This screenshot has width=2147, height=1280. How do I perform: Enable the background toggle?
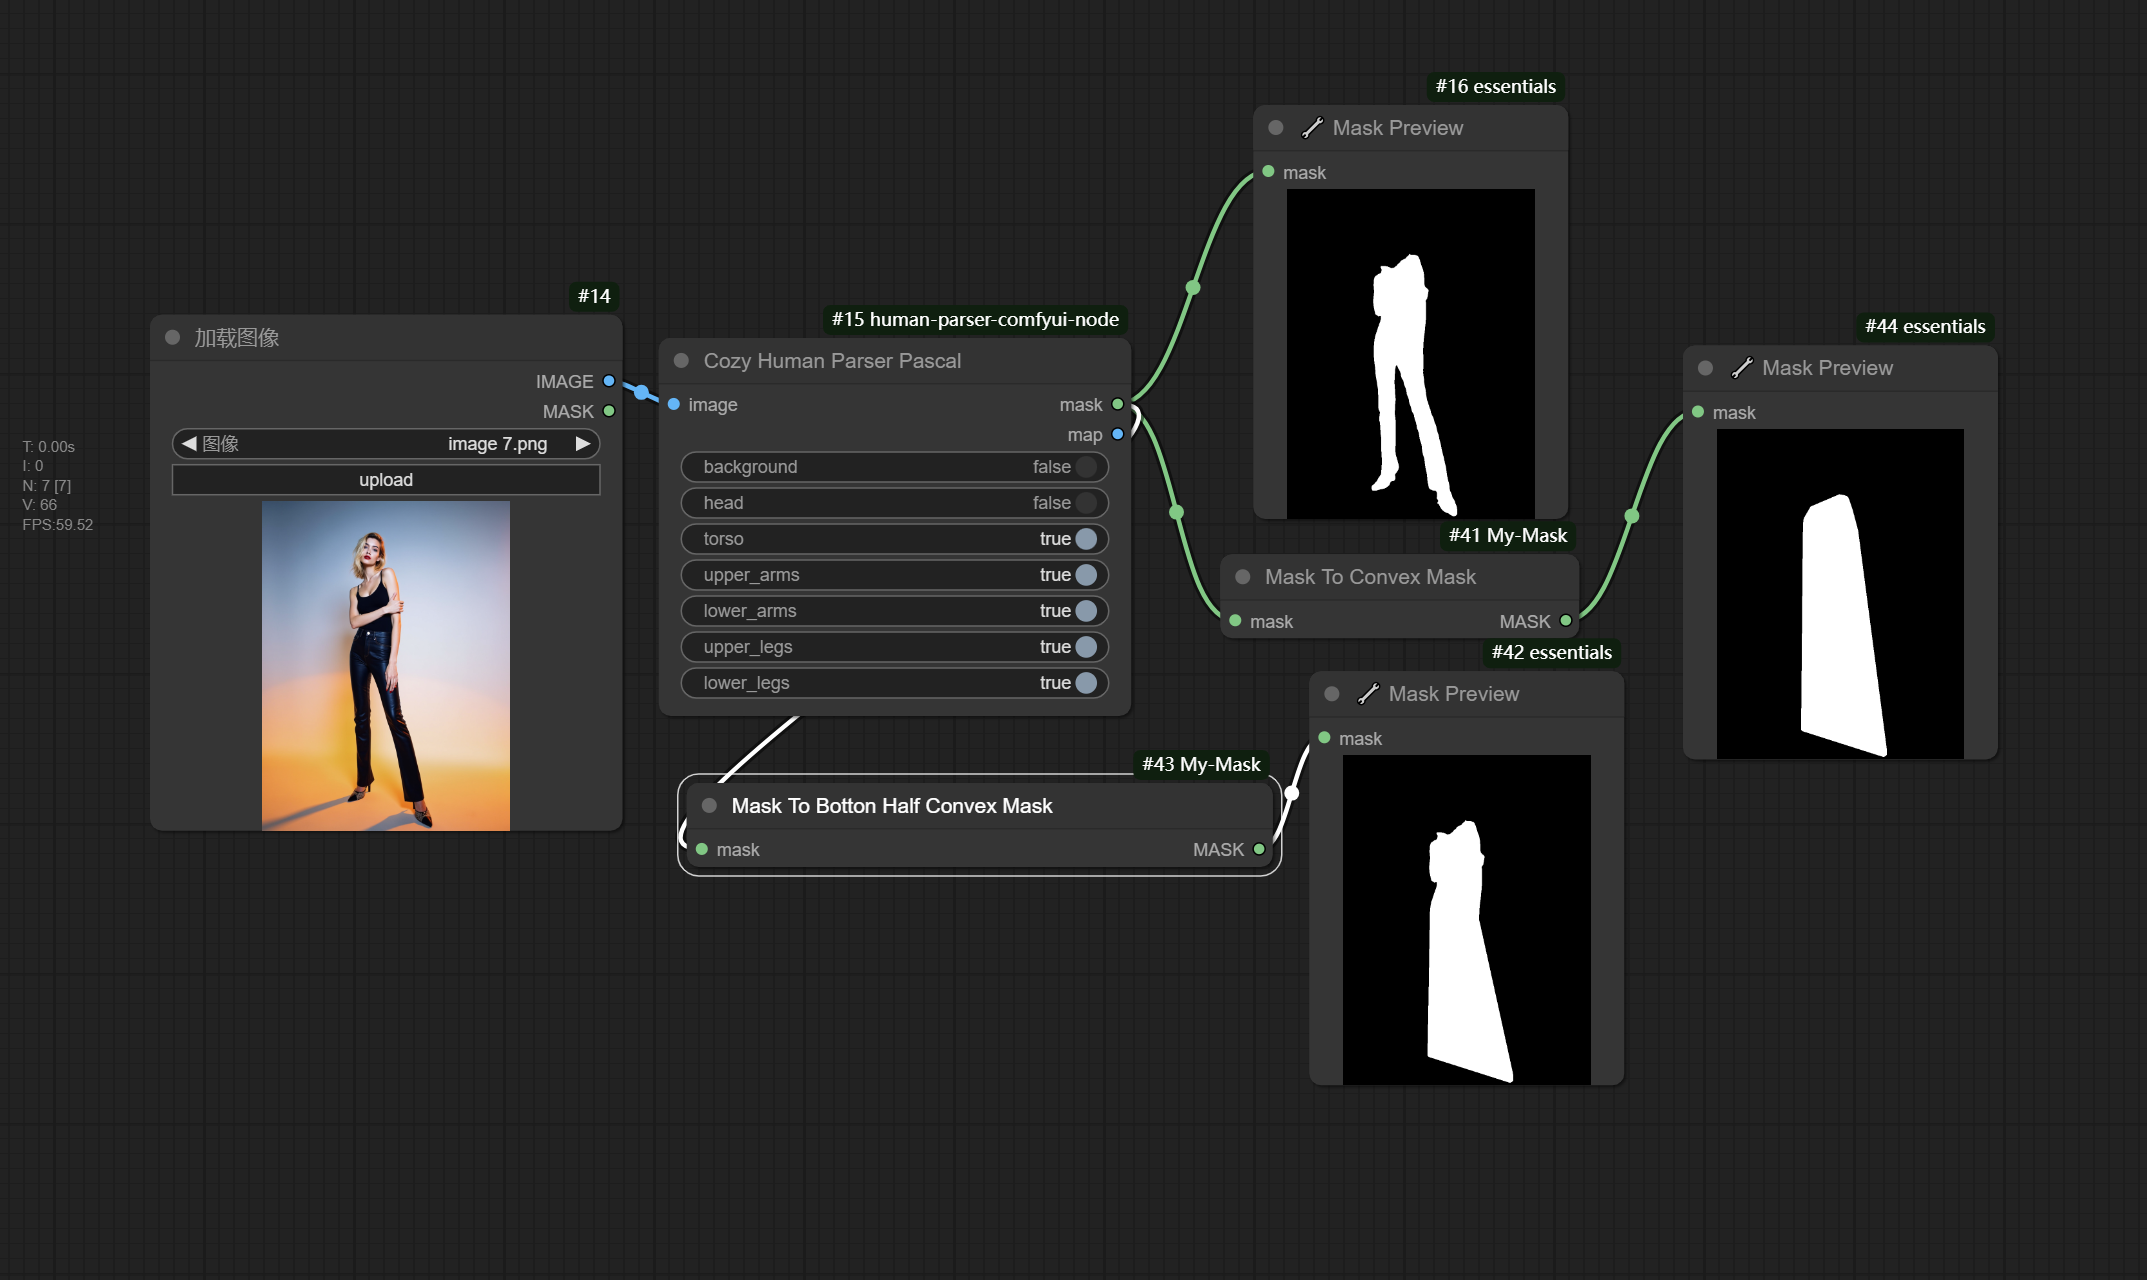tap(1086, 467)
